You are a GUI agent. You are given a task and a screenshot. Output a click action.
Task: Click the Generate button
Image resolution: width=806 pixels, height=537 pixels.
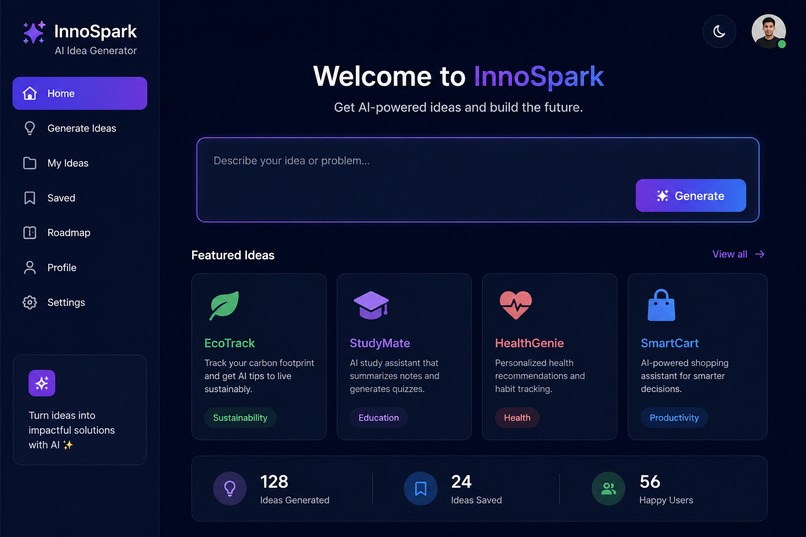690,196
